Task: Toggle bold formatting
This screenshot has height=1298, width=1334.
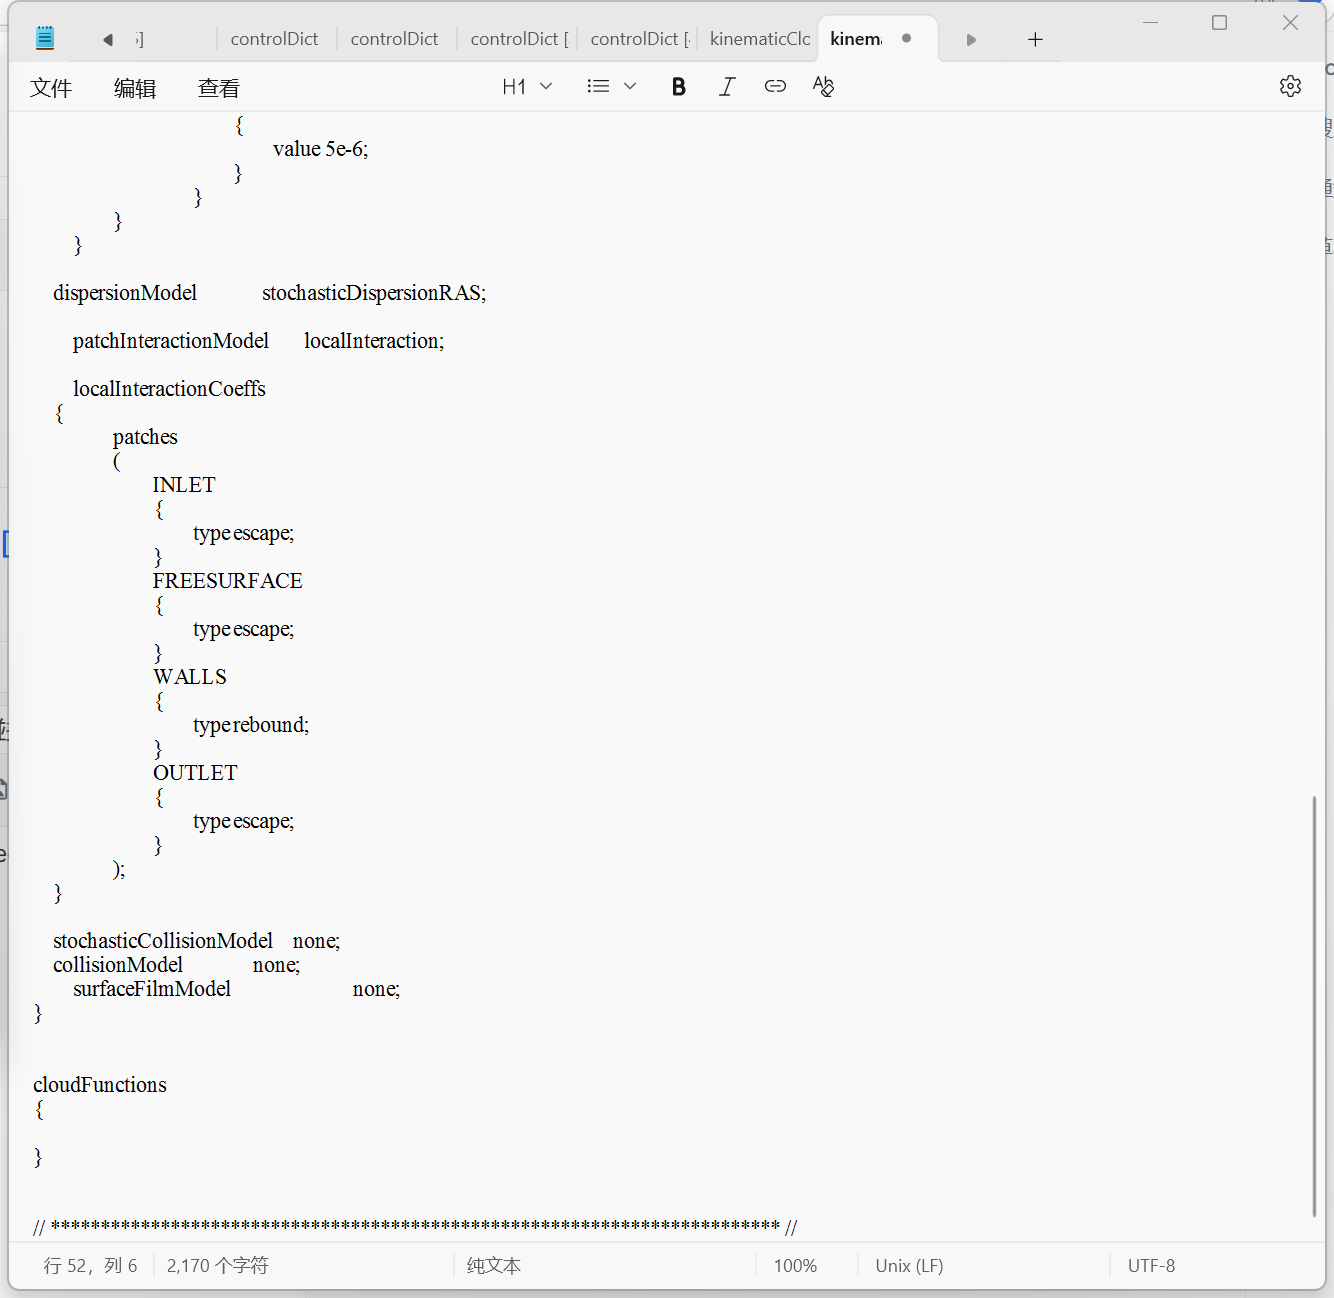Action: (x=678, y=87)
